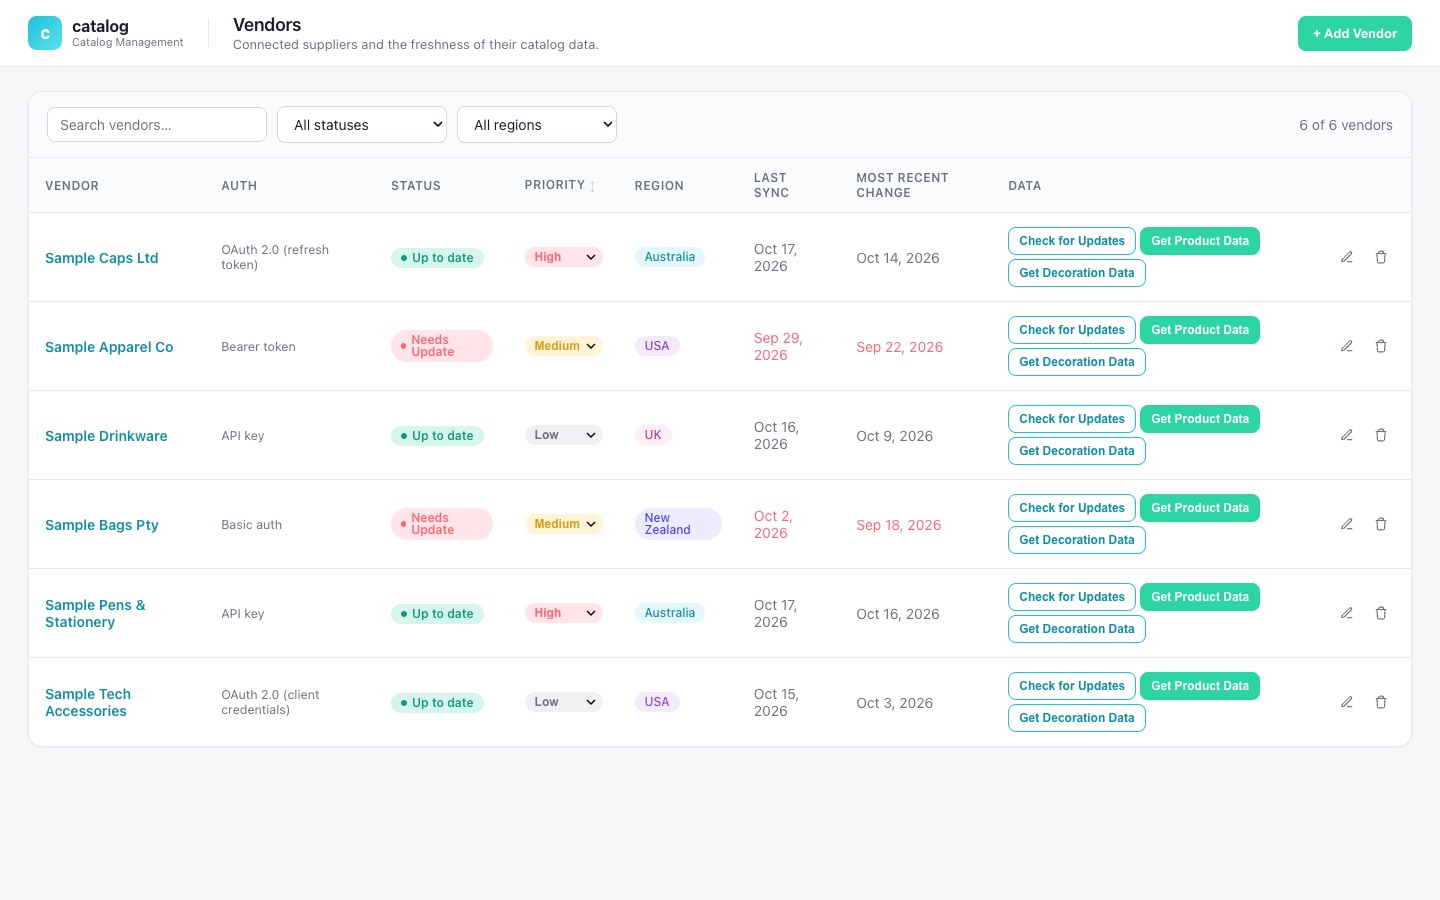This screenshot has height=900, width=1440.
Task: Get Decoration Data for Sample Drinkware
Action: (x=1077, y=451)
